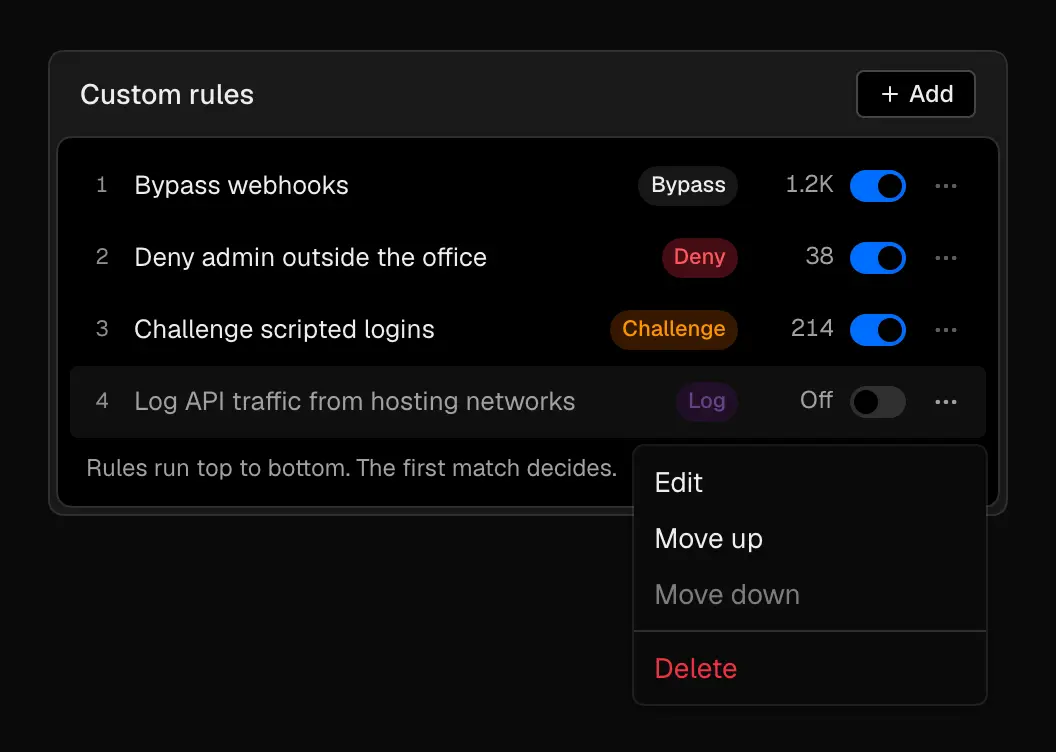This screenshot has width=1056, height=752.
Task: Click the purple Log action badge
Action: 706,402
